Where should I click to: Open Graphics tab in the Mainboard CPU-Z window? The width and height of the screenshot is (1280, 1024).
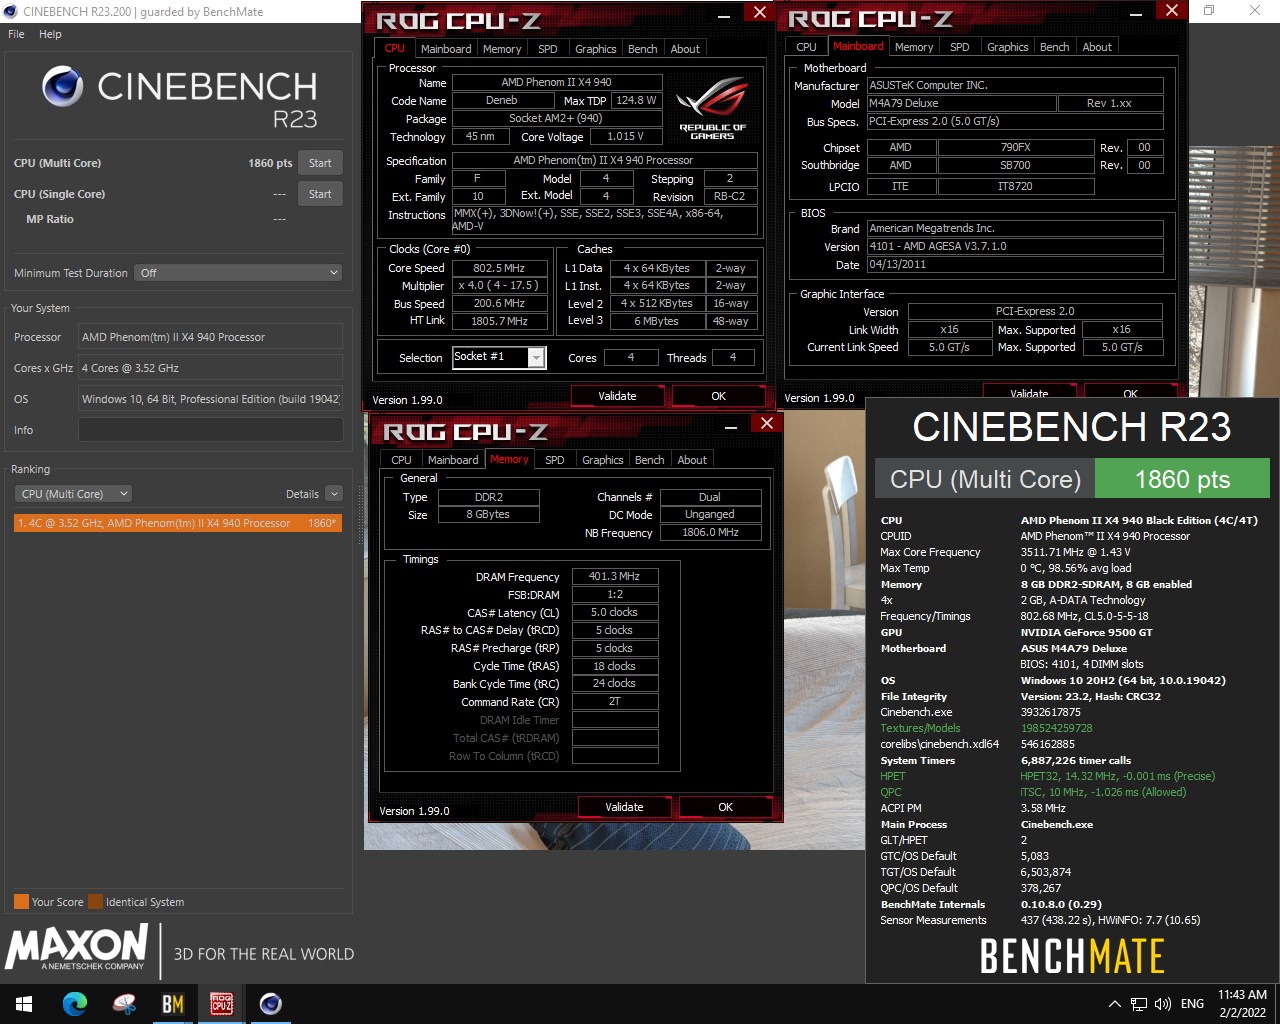[1008, 47]
